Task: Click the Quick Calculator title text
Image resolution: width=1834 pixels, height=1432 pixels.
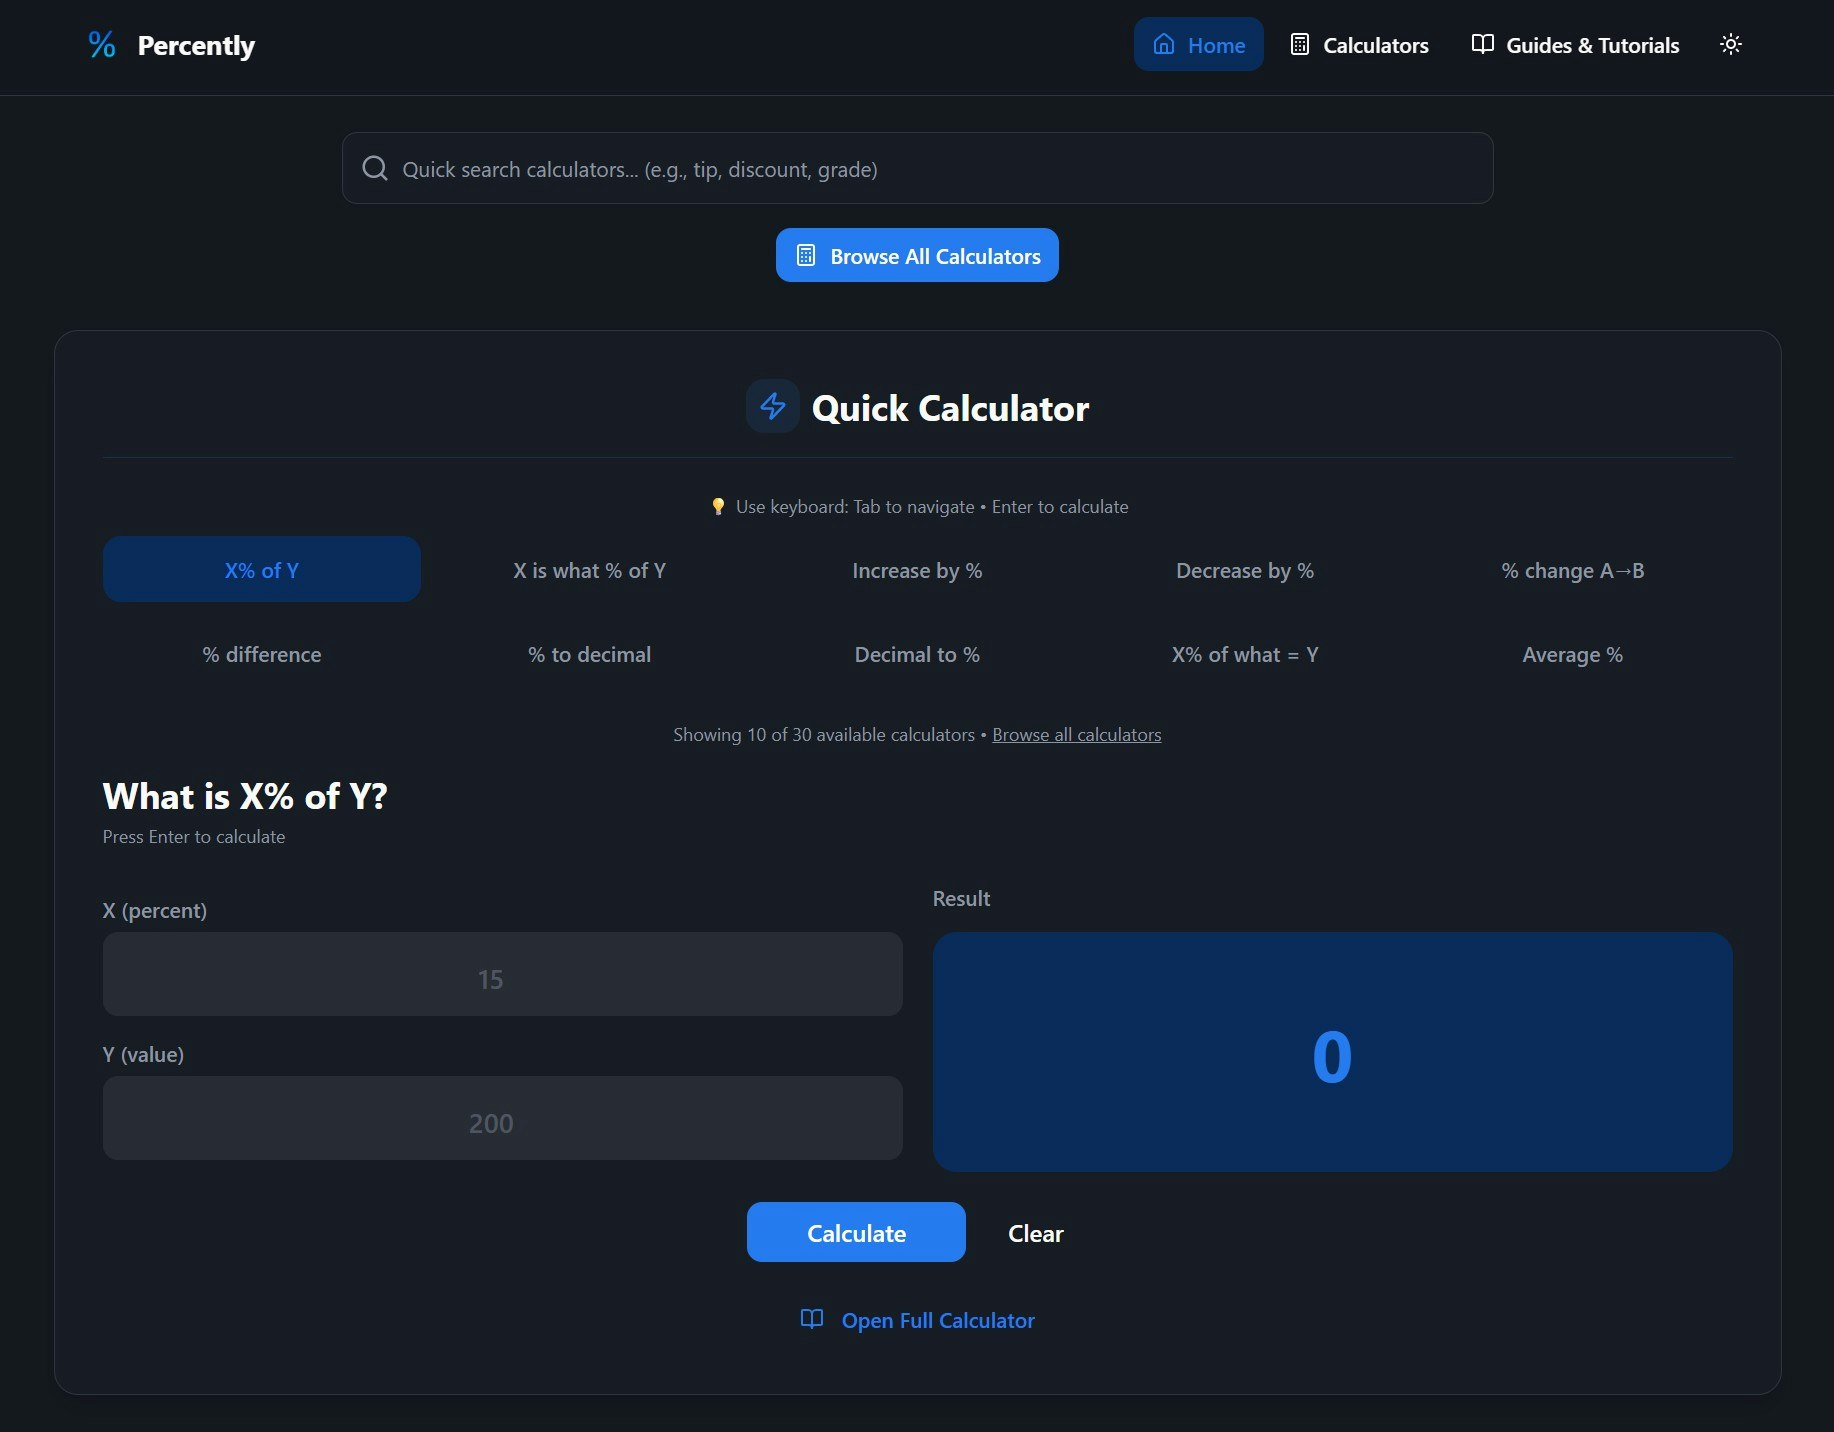Action: pos(950,408)
